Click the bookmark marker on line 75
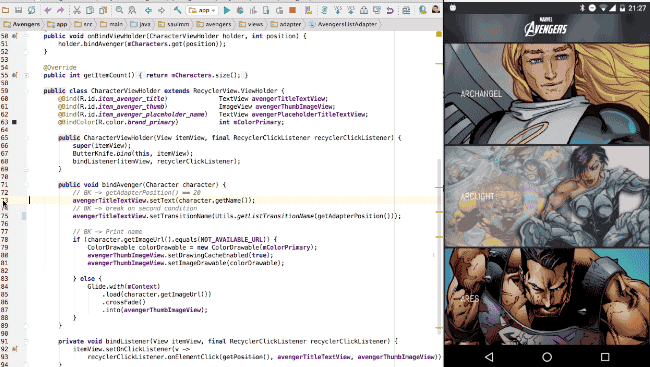The width and height of the screenshot is (650, 367). (24, 216)
